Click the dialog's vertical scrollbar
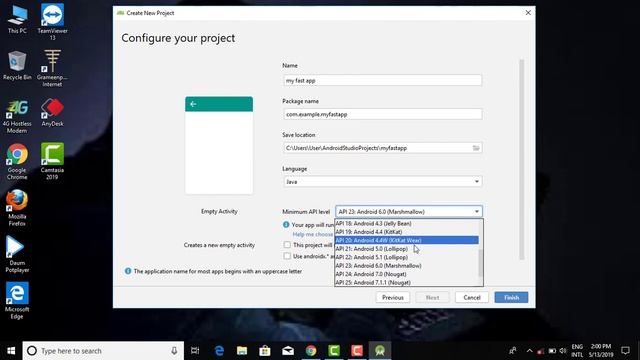This screenshot has width=640, height=360. 521,159
